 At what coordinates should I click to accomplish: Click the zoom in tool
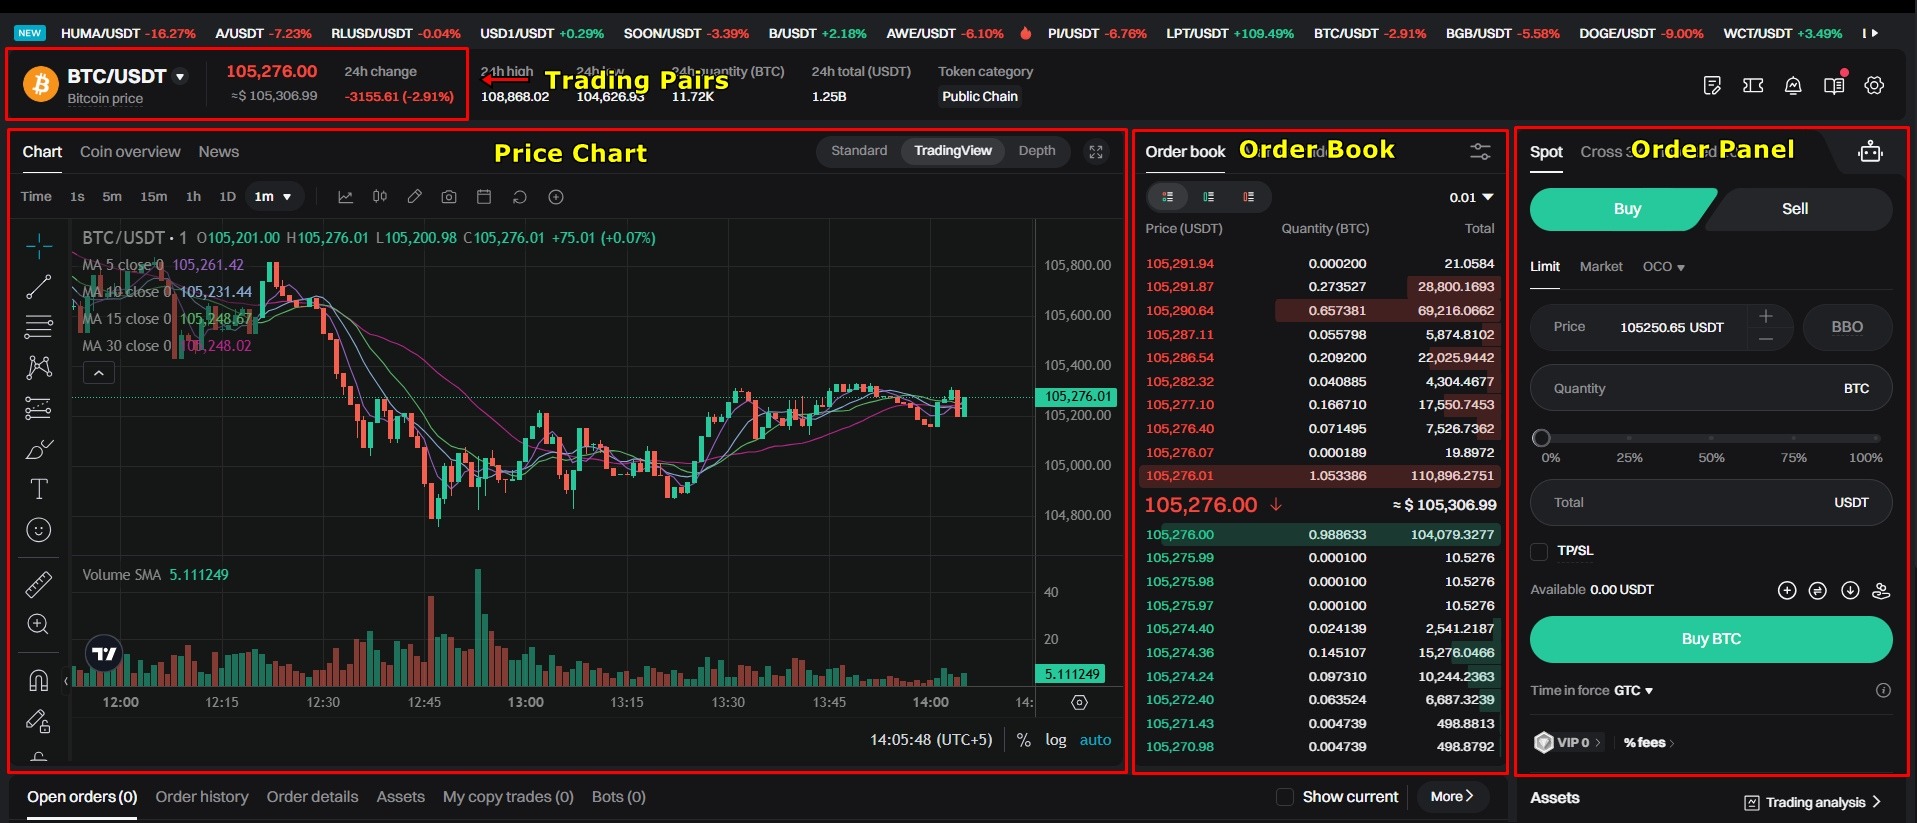pos(39,624)
